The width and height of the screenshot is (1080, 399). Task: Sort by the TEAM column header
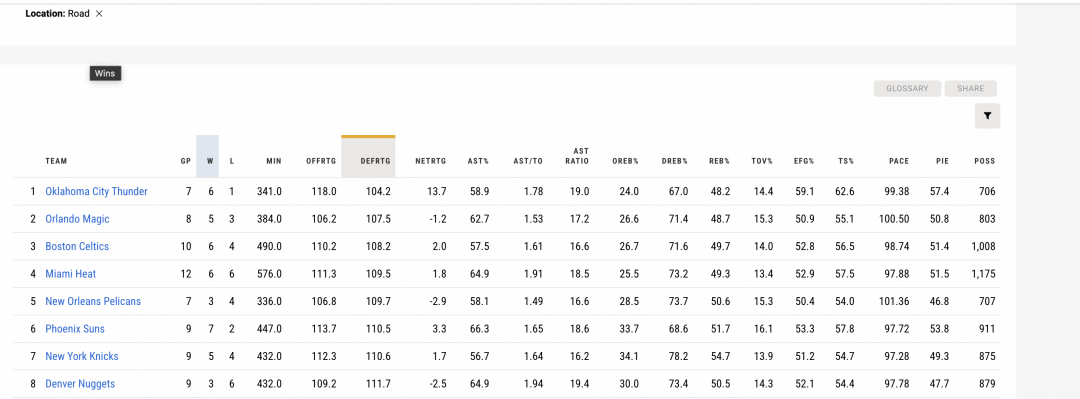(56, 161)
